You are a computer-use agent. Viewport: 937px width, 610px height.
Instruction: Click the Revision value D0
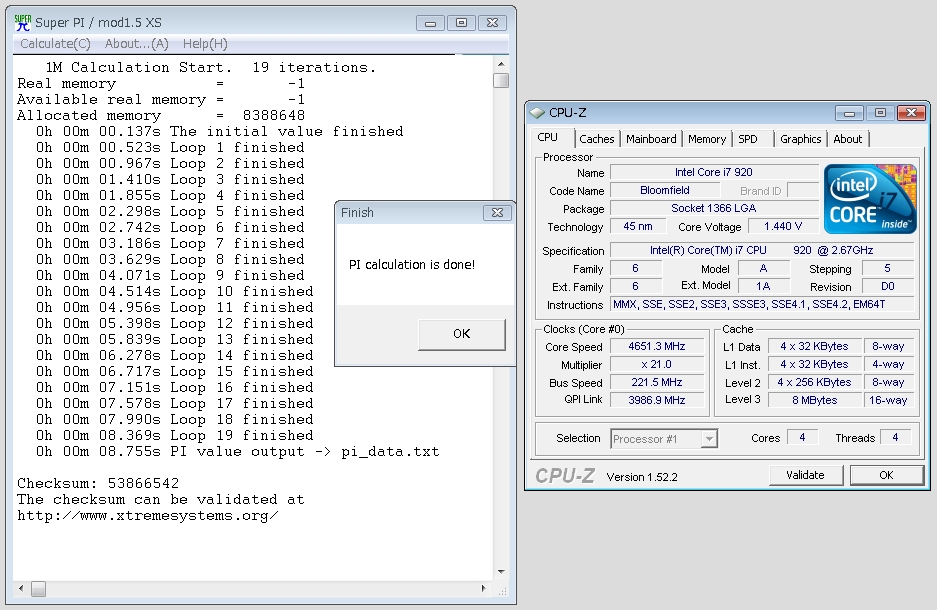point(888,286)
